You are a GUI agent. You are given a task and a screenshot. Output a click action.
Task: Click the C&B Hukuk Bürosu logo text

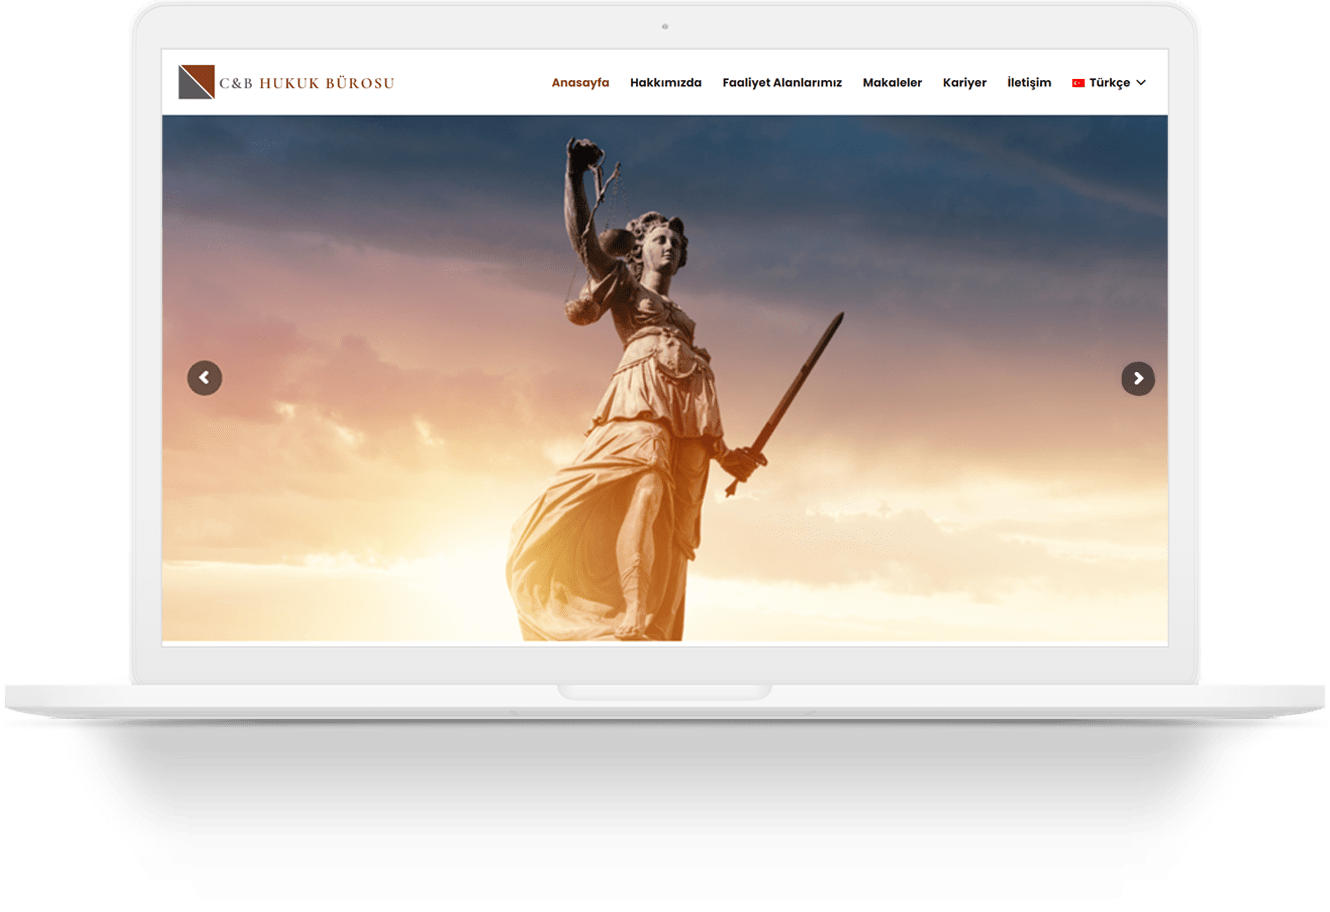pyautogui.click(x=306, y=83)
